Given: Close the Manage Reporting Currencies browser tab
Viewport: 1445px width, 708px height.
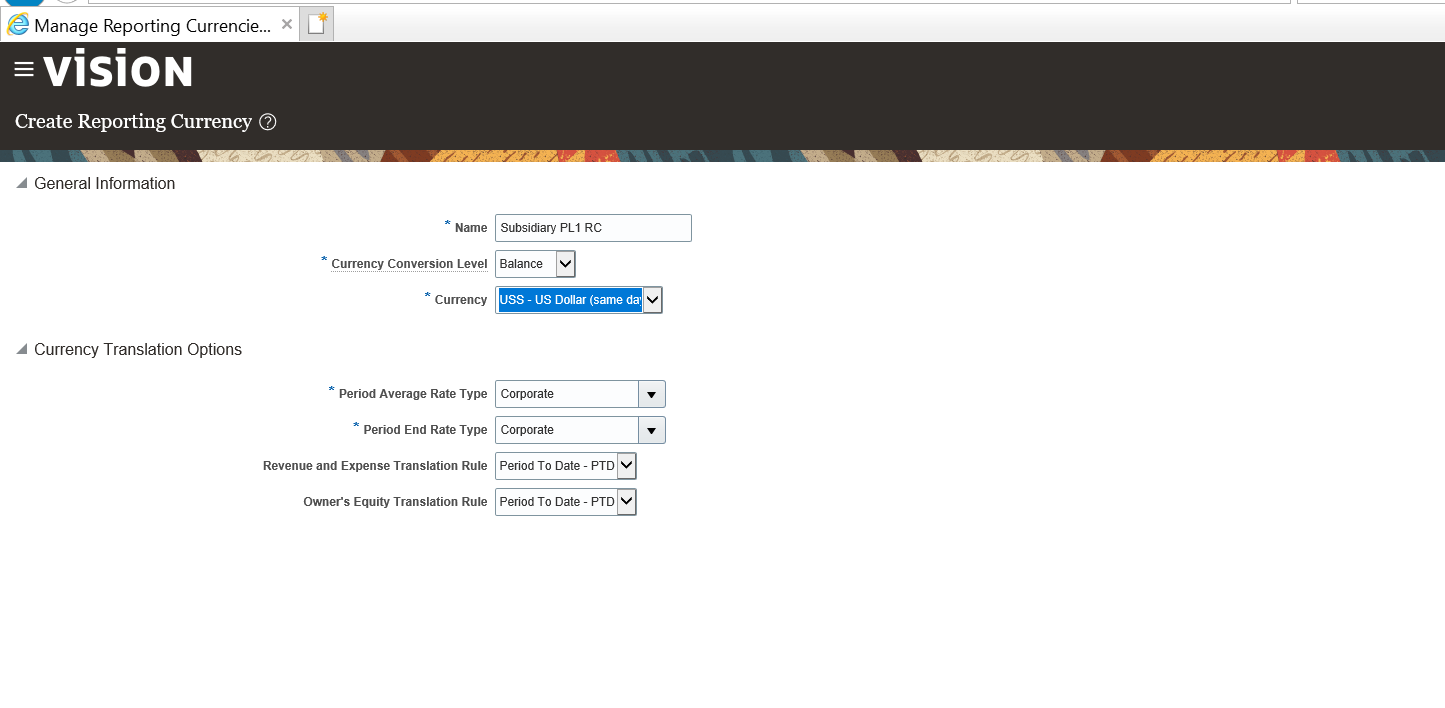Looking at the screenshot, I should pyautogui.click(x=287, y=24).
